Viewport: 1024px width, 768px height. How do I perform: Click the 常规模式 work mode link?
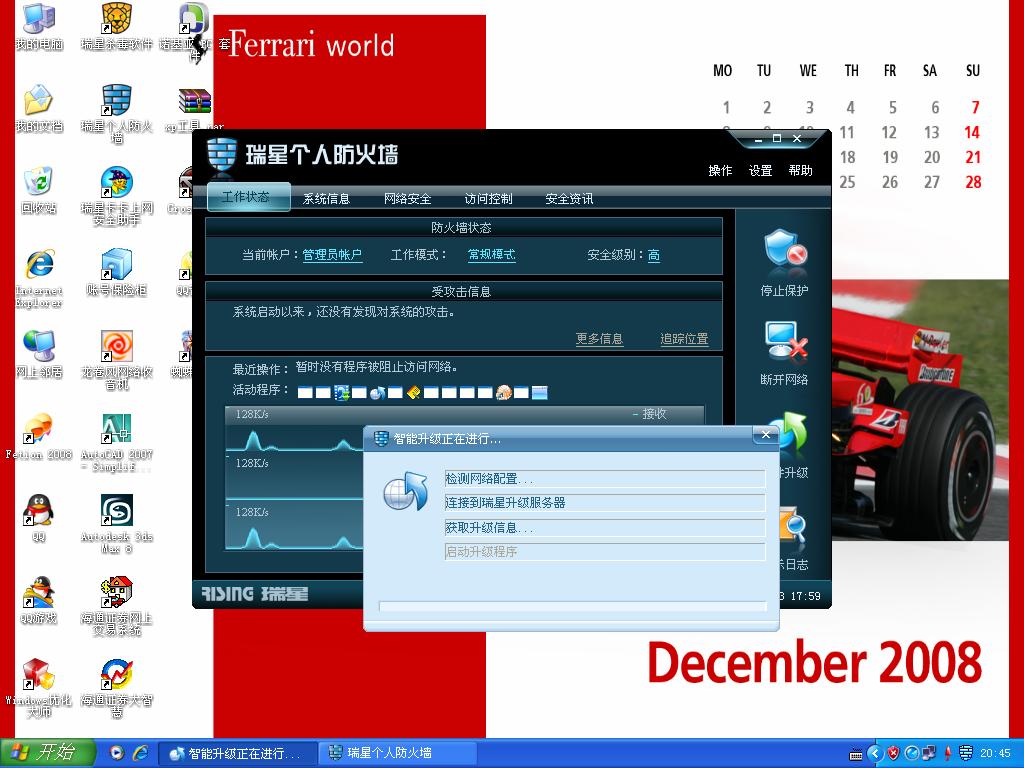(x=491, y=255)
